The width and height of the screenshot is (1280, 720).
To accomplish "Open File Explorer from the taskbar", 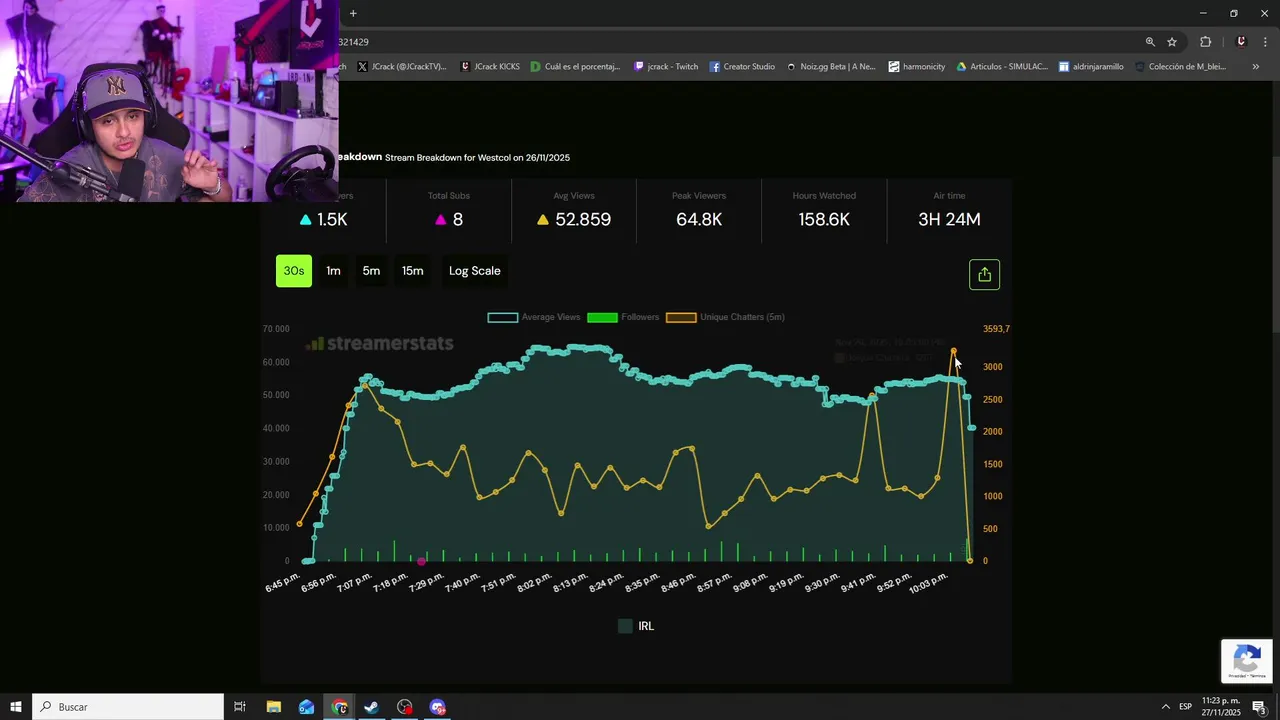I will 273,707.
